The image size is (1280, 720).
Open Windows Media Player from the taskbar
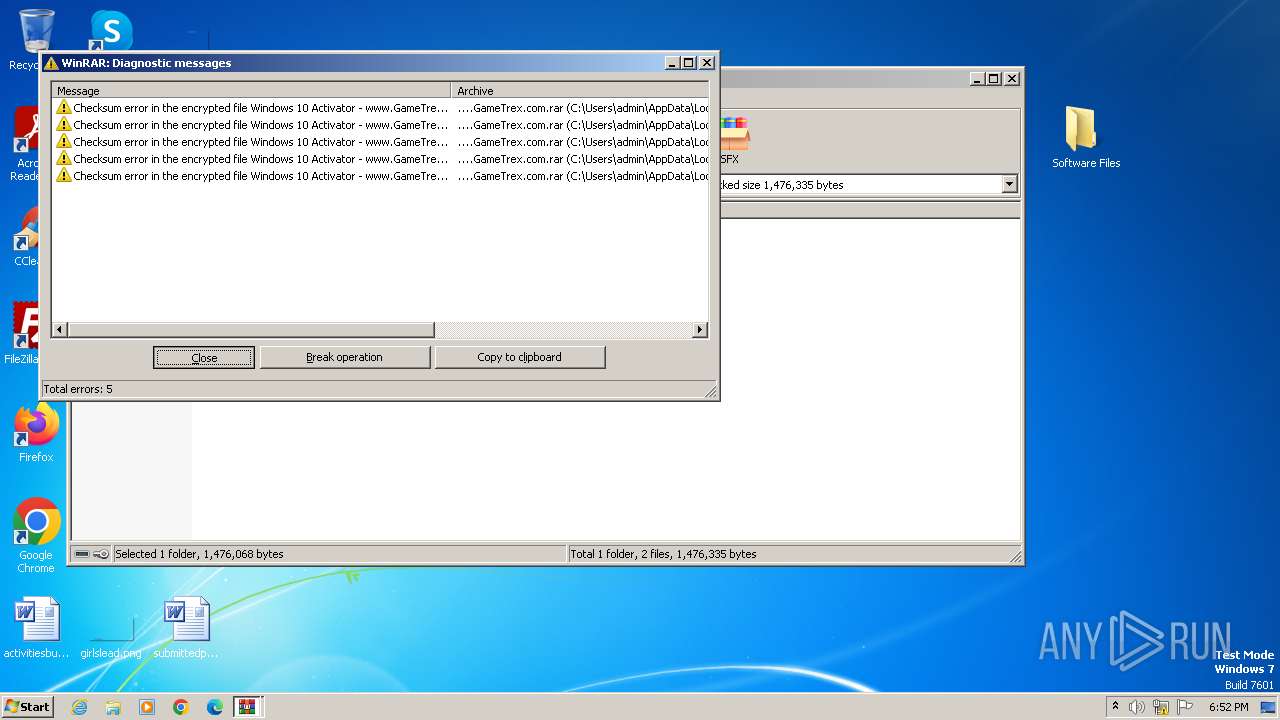147,707
